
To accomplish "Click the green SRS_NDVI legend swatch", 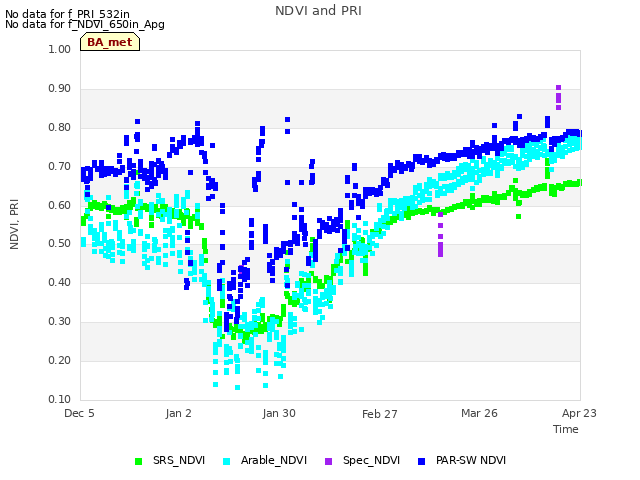I will click(139, 461).
